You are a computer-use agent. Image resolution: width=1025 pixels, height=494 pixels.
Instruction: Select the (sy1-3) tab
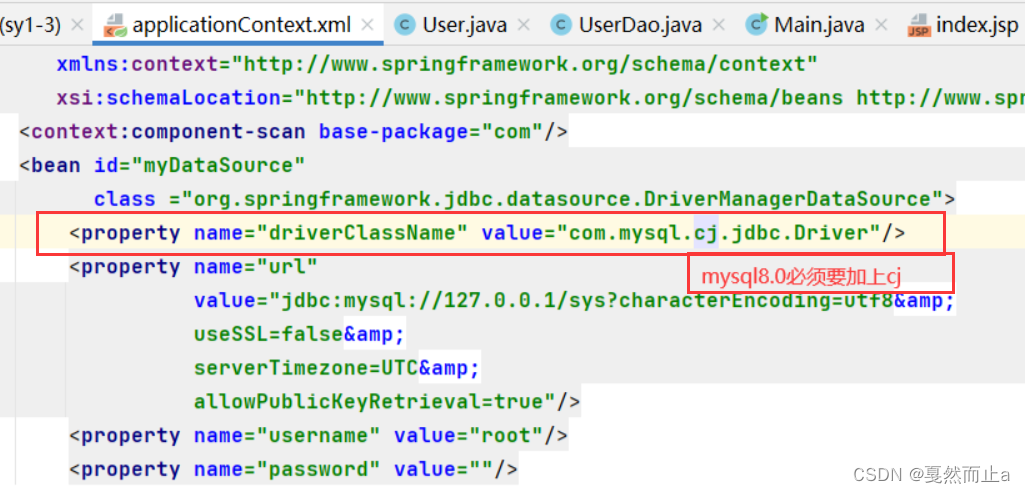tap(31, 25)
